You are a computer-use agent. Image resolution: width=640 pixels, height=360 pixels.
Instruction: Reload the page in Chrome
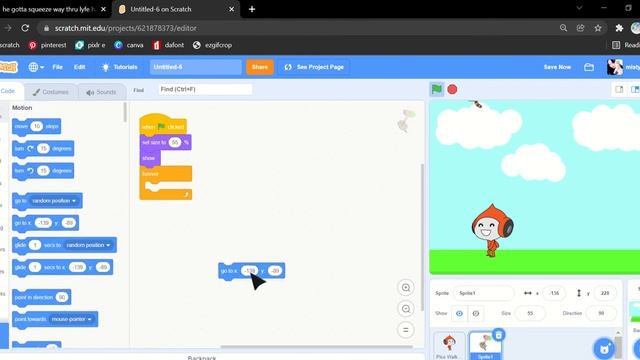coord(25,28)
